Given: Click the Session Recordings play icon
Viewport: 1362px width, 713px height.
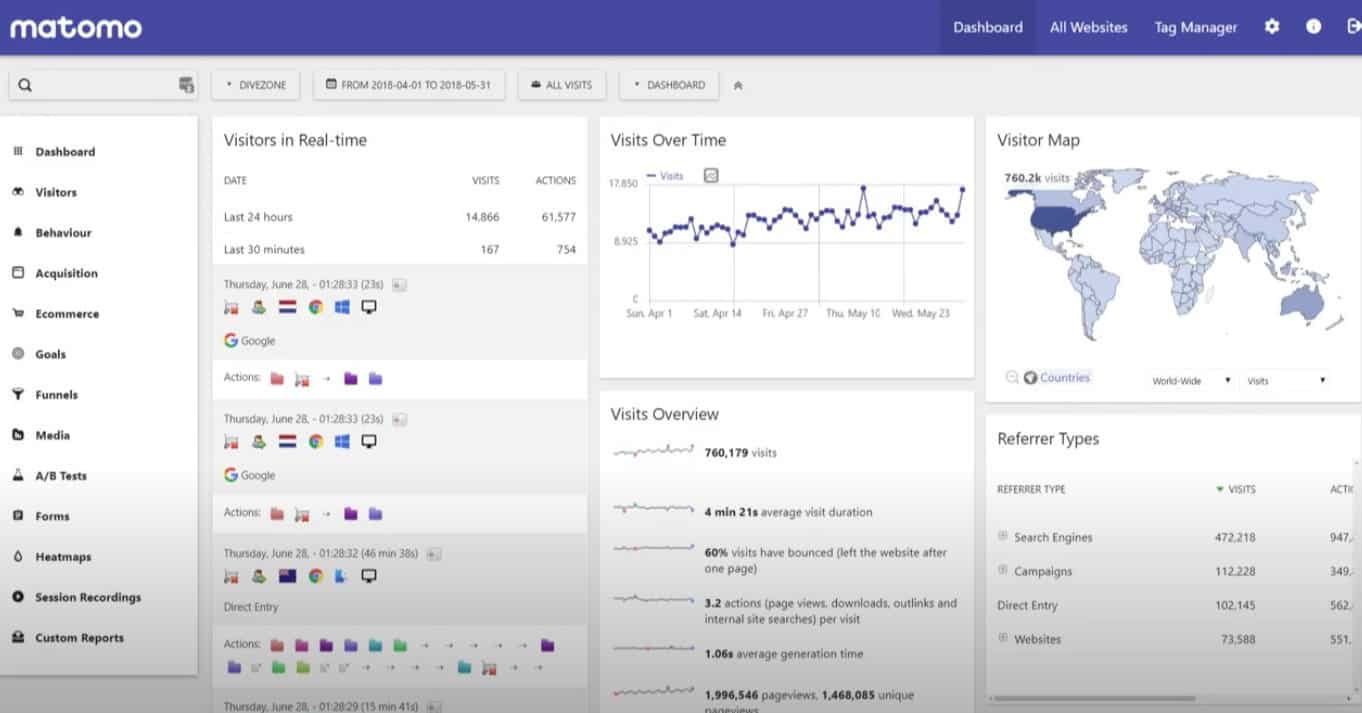Looking at the screenshot, I should point(18,597).
